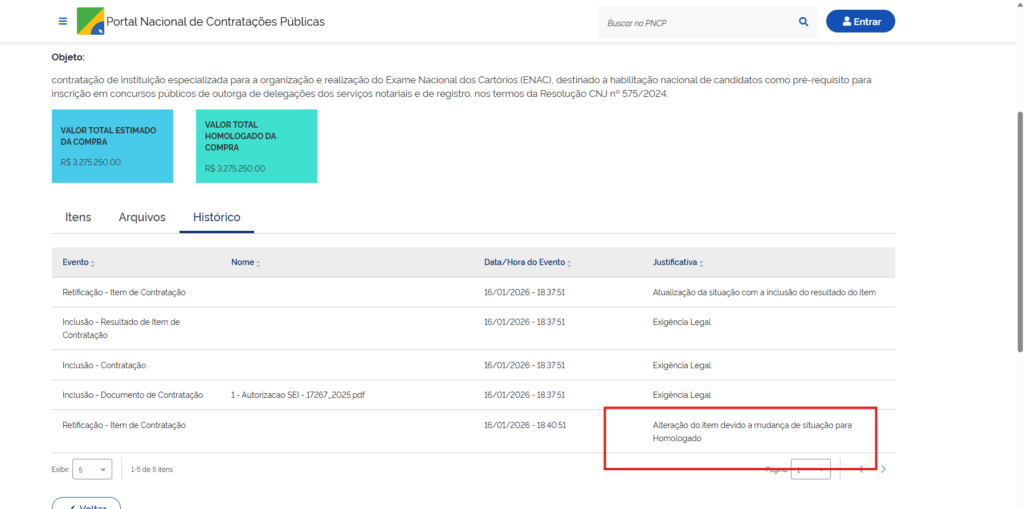Go to previous page arrow
The width and height of the screenshot is (1024, 509).
(x=860, y=469)
